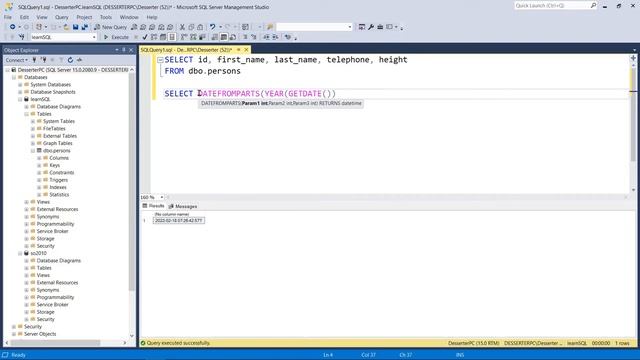Viewport: 640px width, 360px height.
Task: Open the Project menu
Action: click(84, 17)
